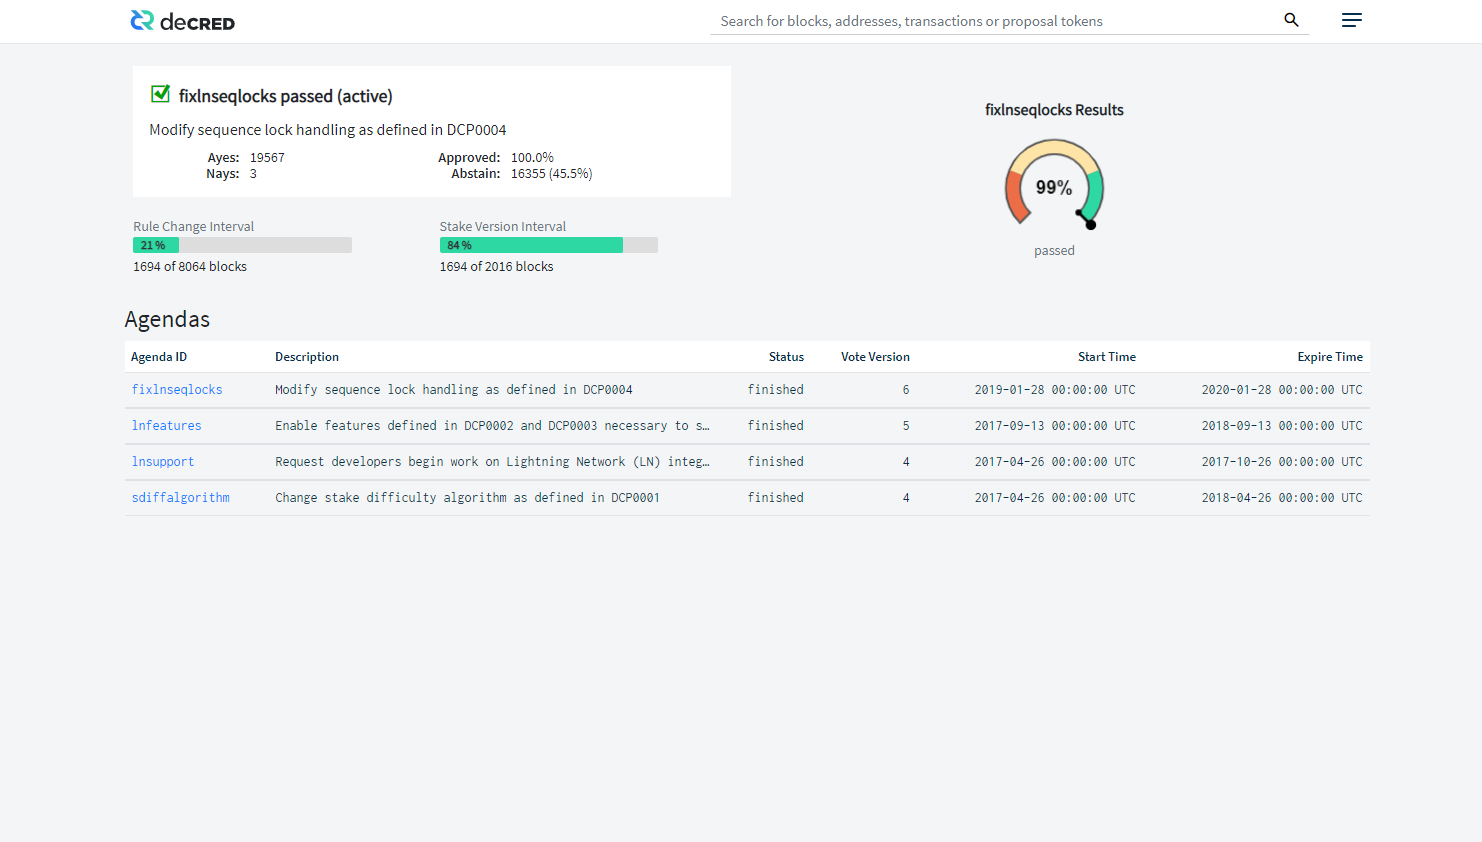Click expire time 2020-01-28 00:00:00 UTC
Image resolution: width=1482 pixels, height=842 pixels.
coord(1282,390)
